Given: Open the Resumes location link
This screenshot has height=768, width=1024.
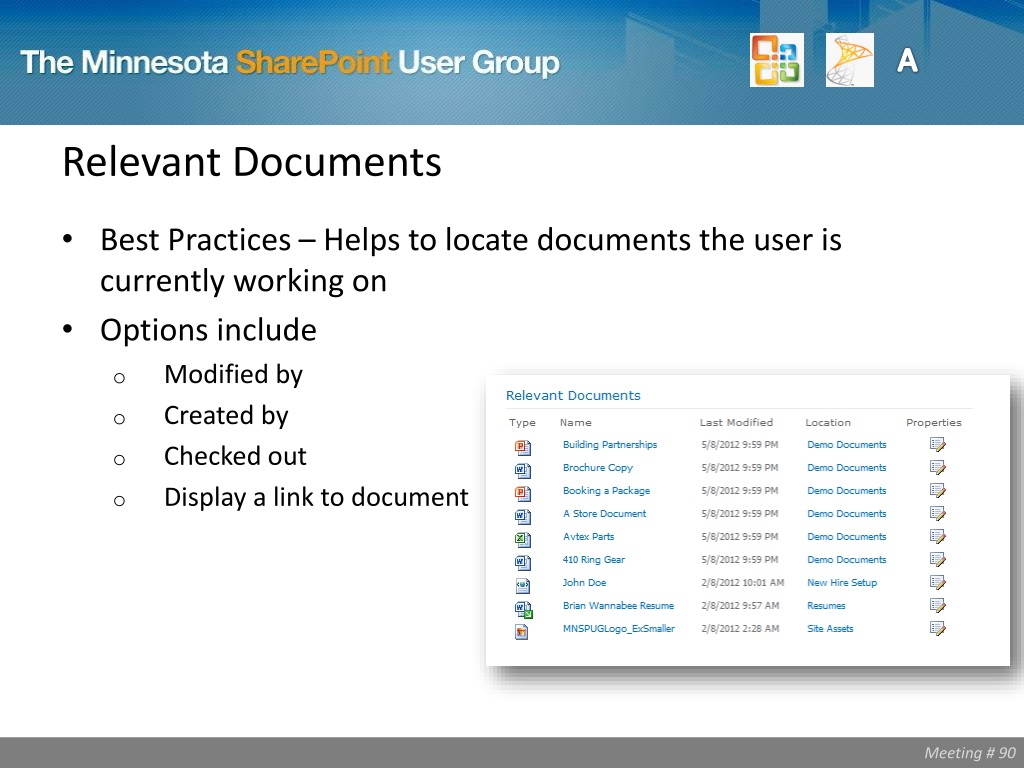Looking at the screenshot, I should [x=826, y=605].
